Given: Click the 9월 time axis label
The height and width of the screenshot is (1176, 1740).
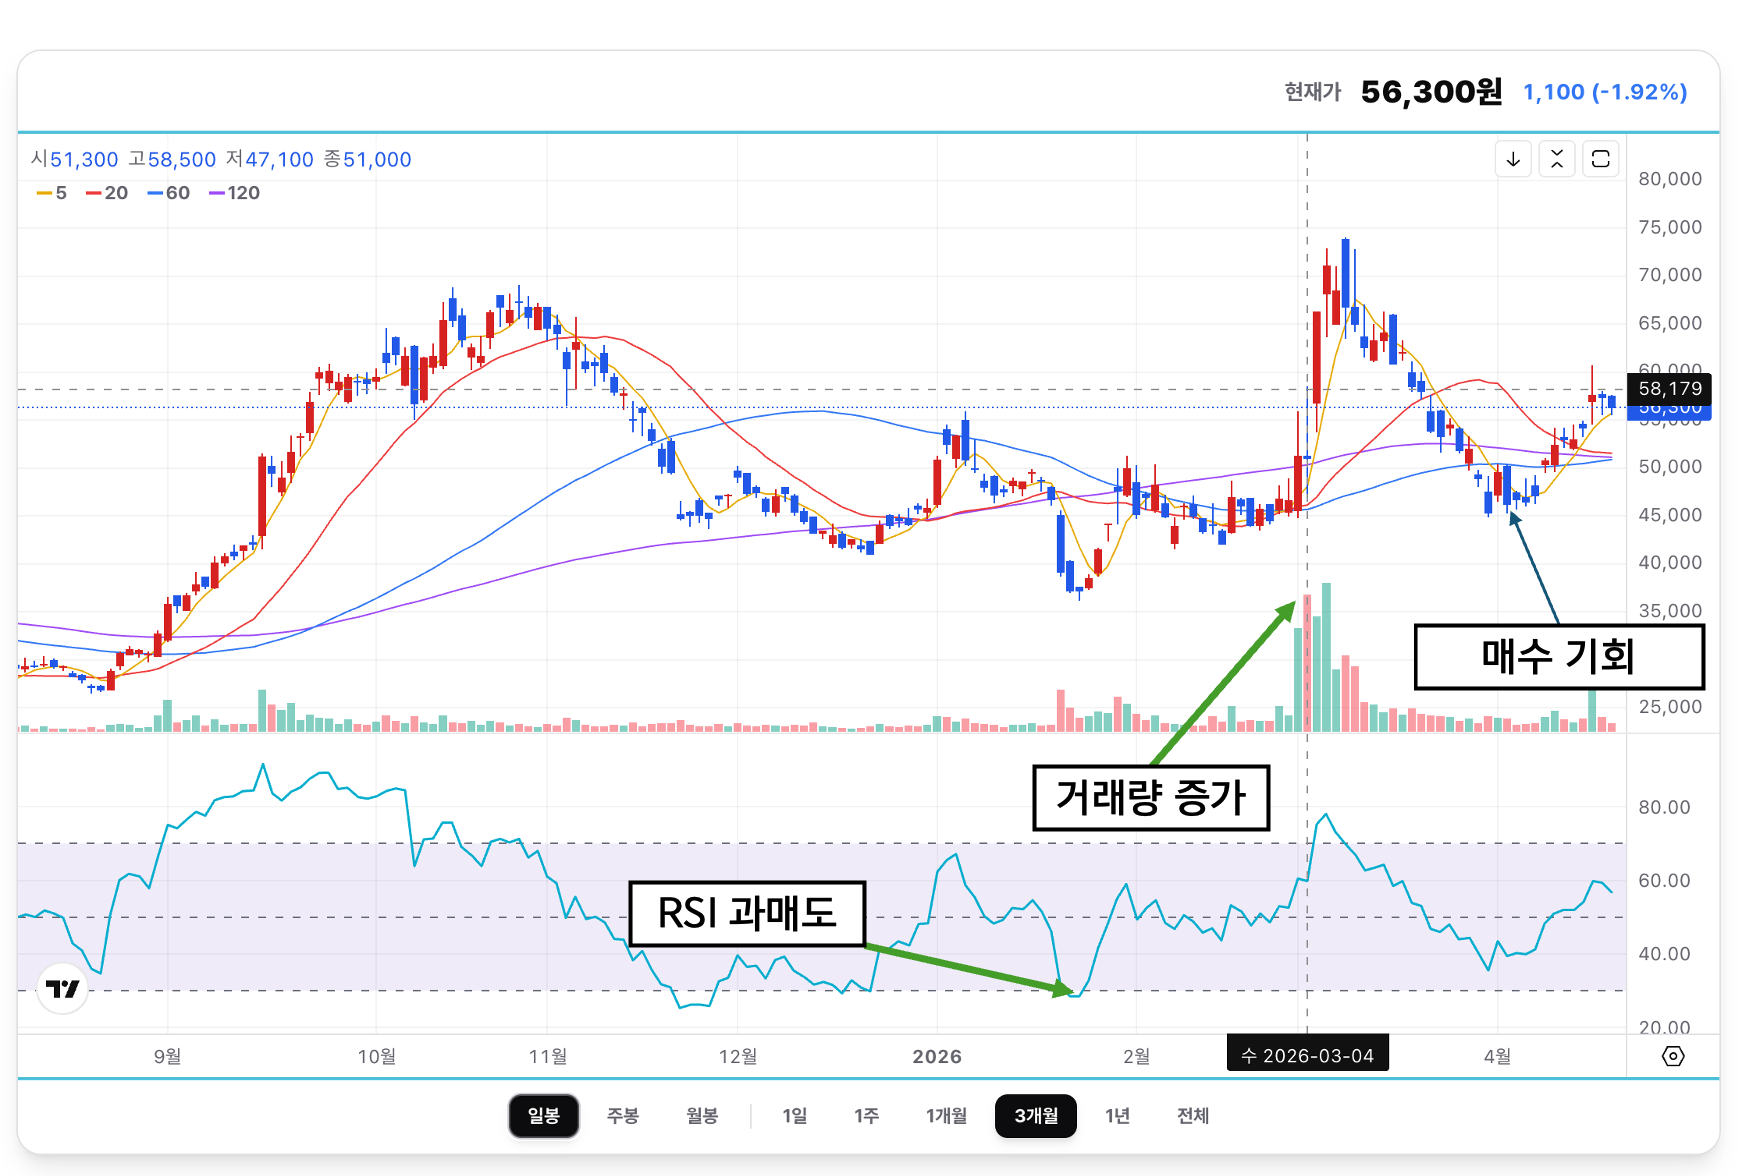Looking at the screenshot, I should pos(168,1056).
